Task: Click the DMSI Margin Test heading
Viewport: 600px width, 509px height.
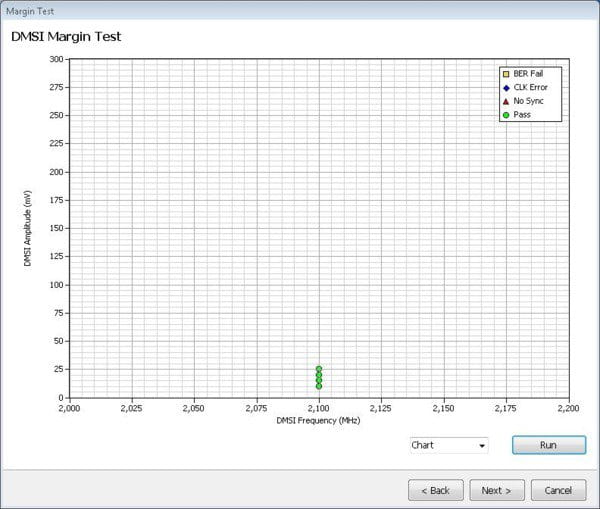Action: pos(66,37)
